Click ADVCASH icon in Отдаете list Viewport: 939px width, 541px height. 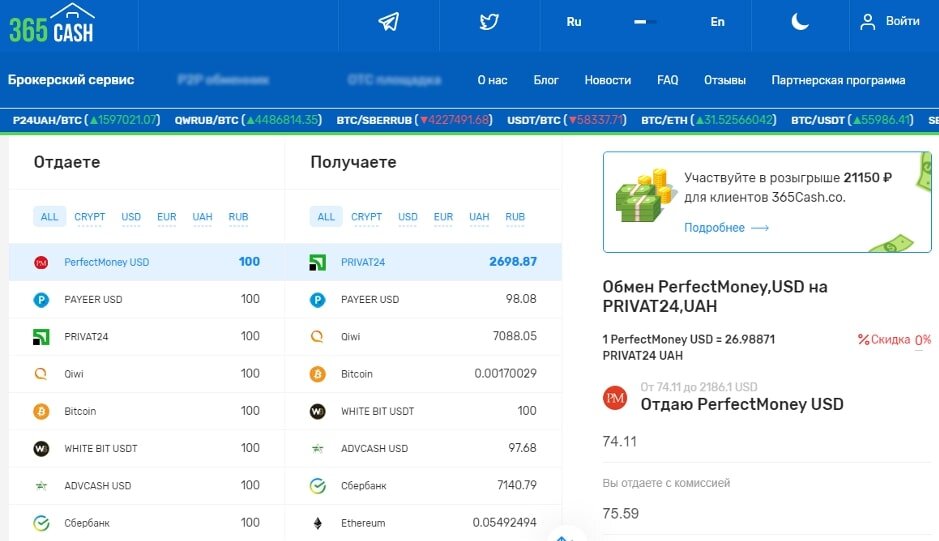tap(41, 486)
